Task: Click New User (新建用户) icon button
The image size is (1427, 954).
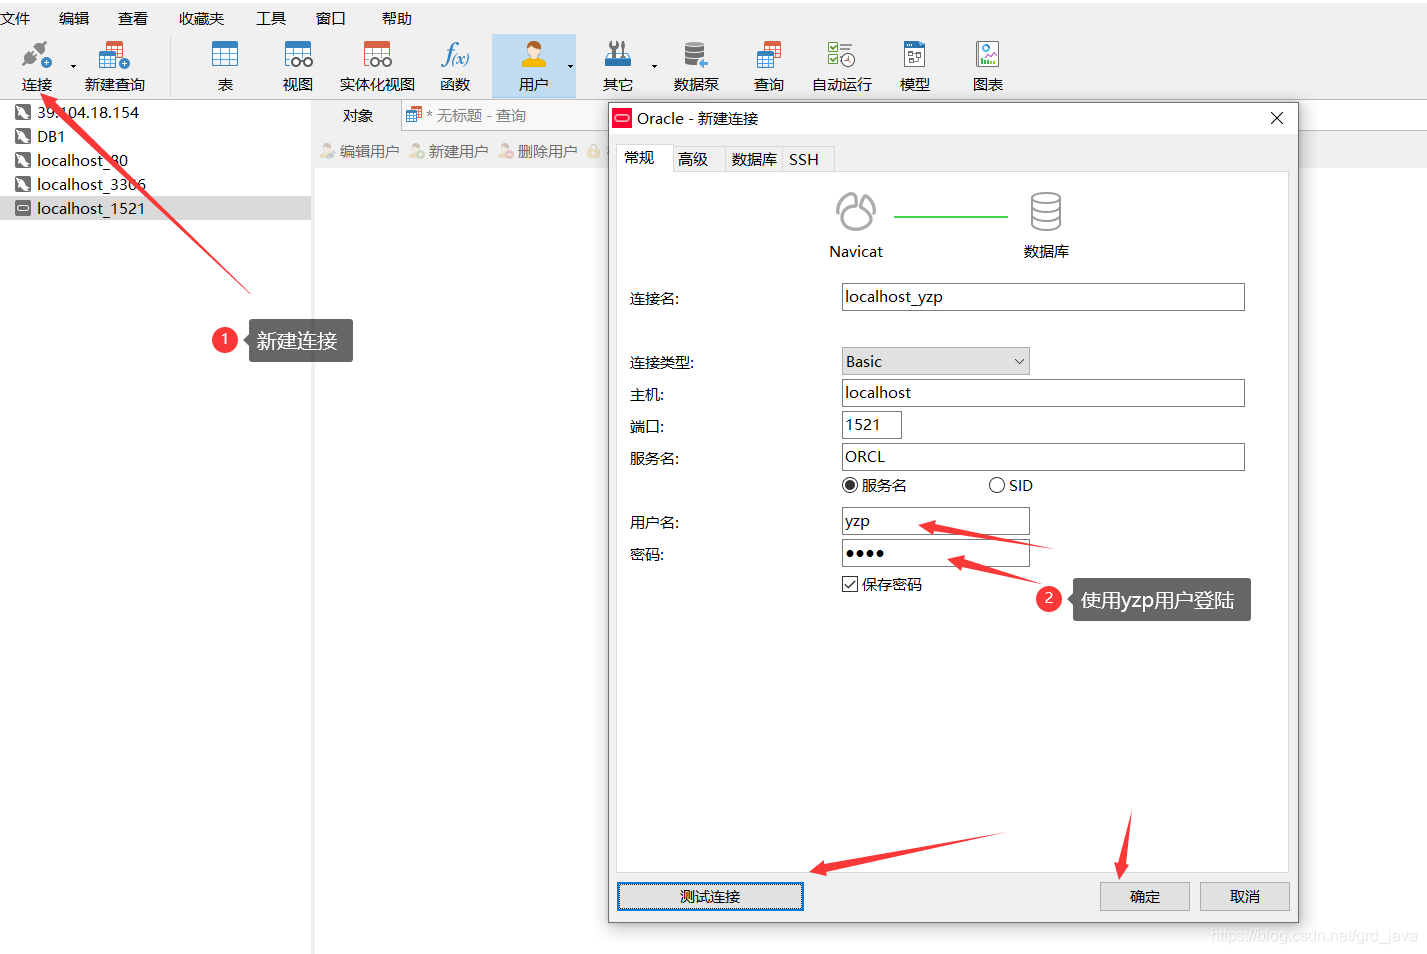Action: tap(448, 151)
